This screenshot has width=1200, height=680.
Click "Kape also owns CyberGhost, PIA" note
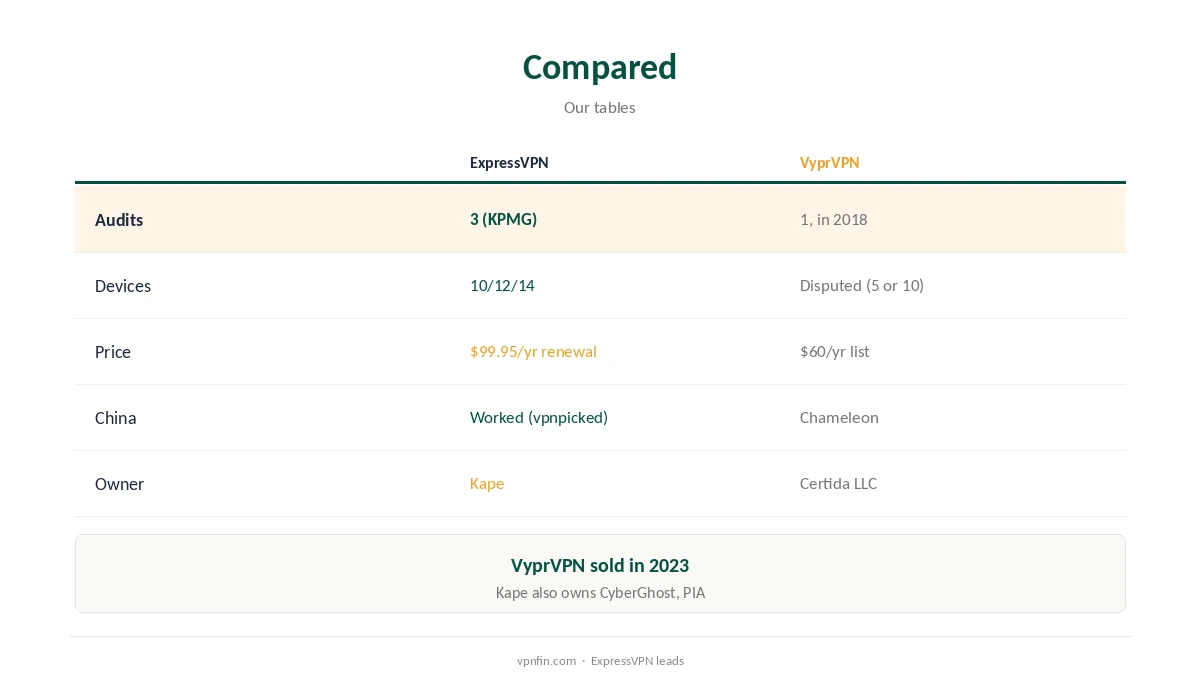pyautogui.click(x=600, y=593)
